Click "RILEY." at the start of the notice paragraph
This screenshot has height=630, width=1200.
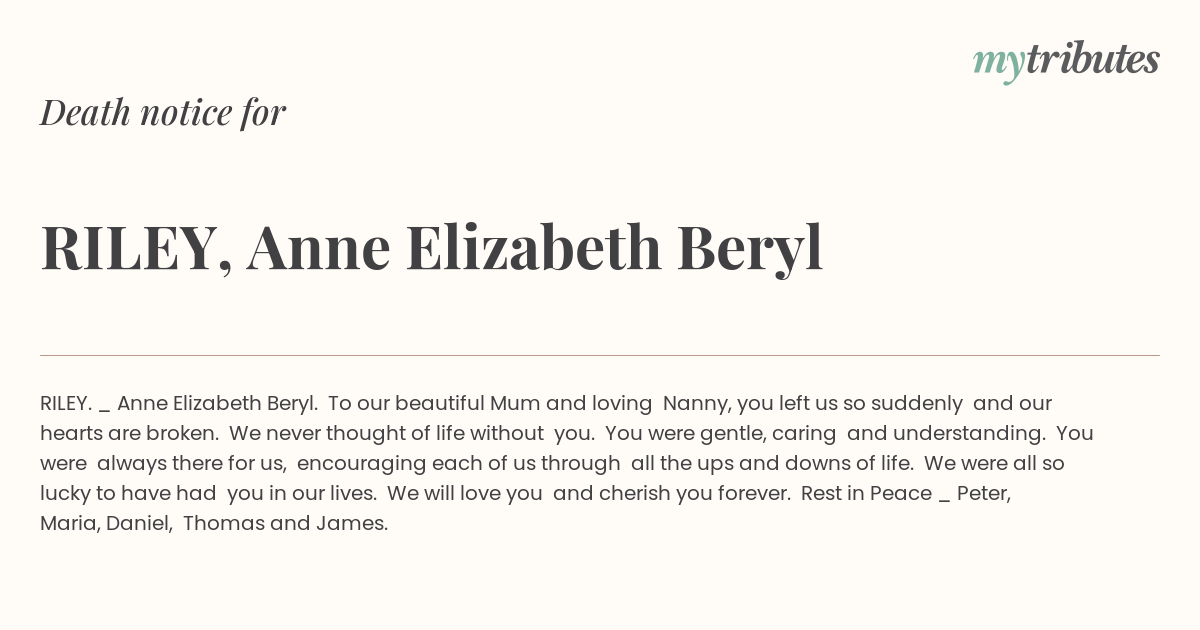(66, 404)
